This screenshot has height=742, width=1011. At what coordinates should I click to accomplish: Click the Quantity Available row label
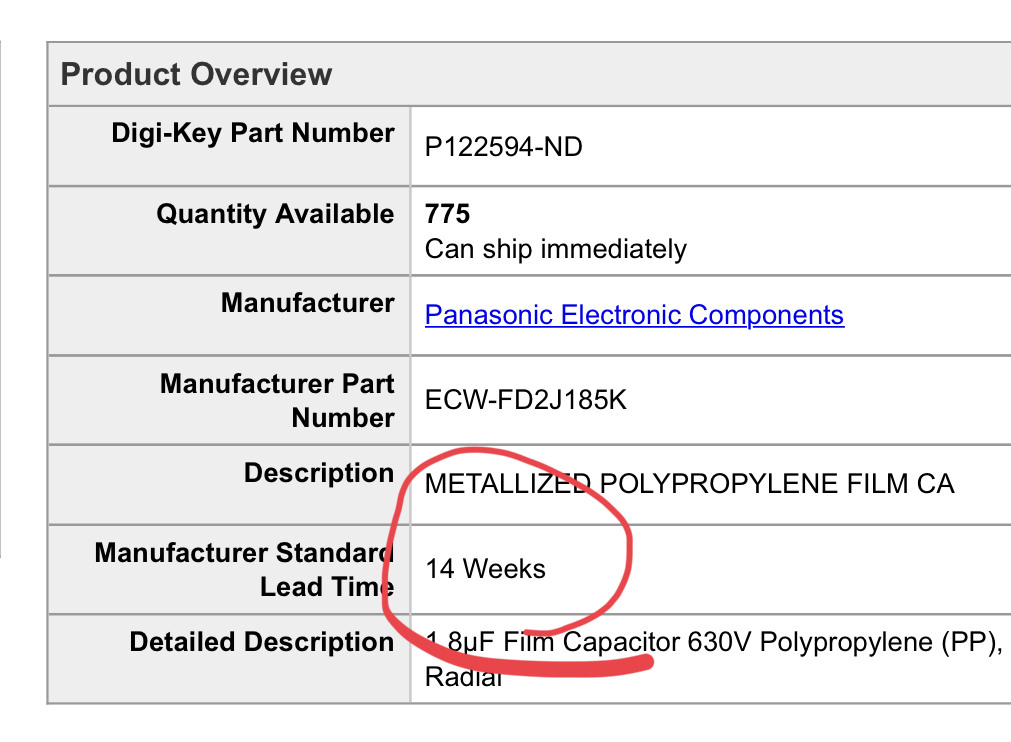(x=275, y=214)
